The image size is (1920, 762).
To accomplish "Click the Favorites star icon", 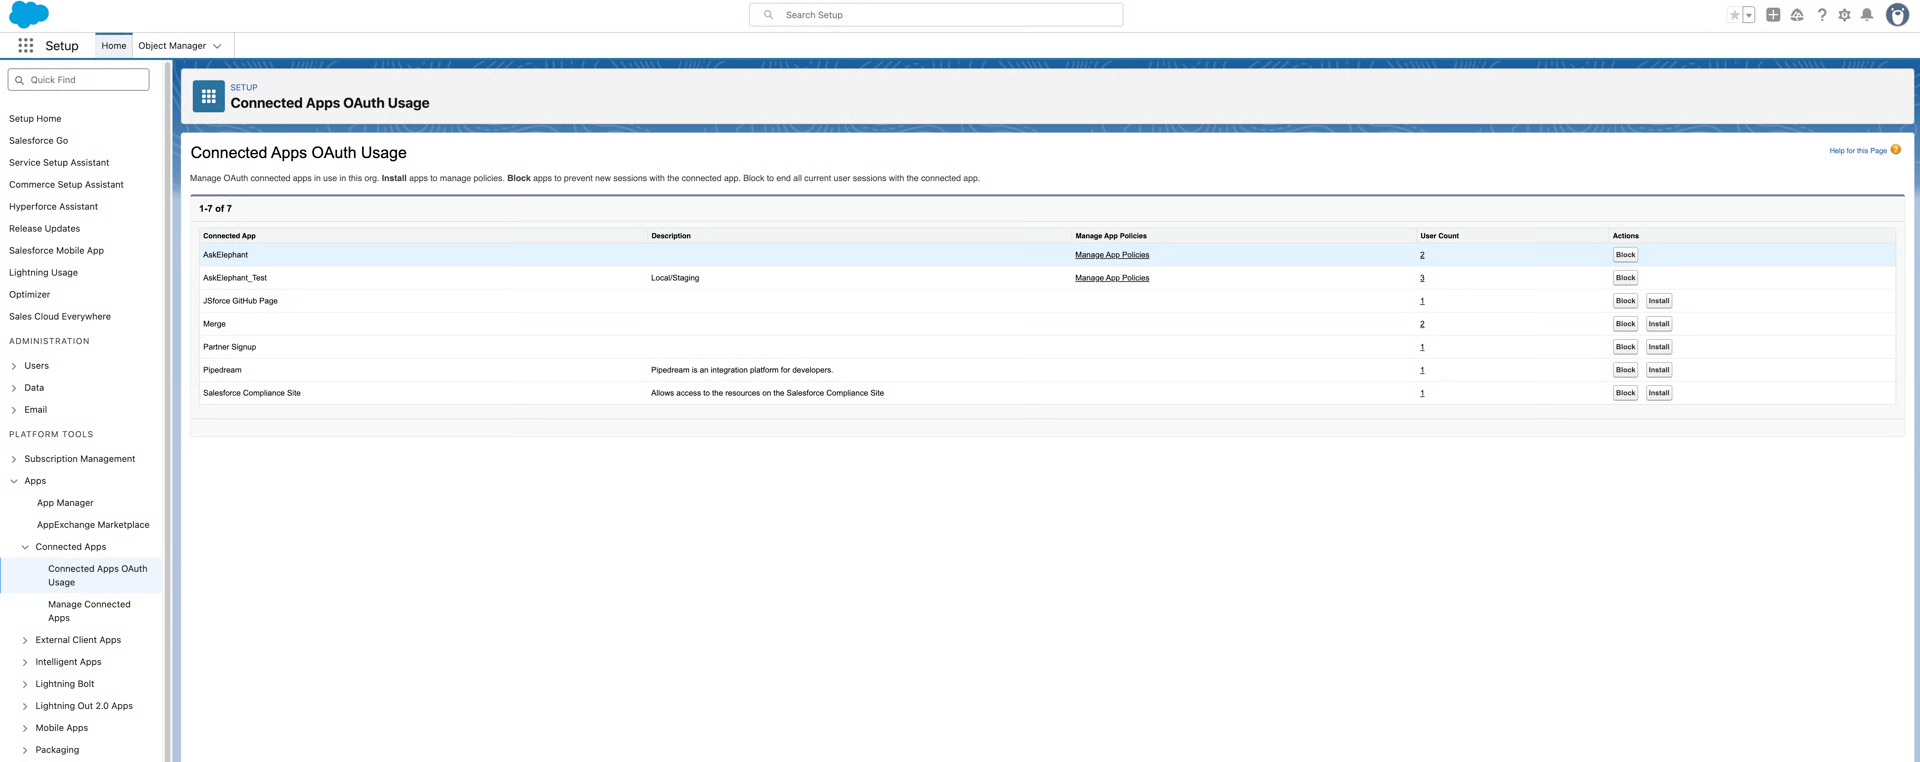I will point(1734,15).
